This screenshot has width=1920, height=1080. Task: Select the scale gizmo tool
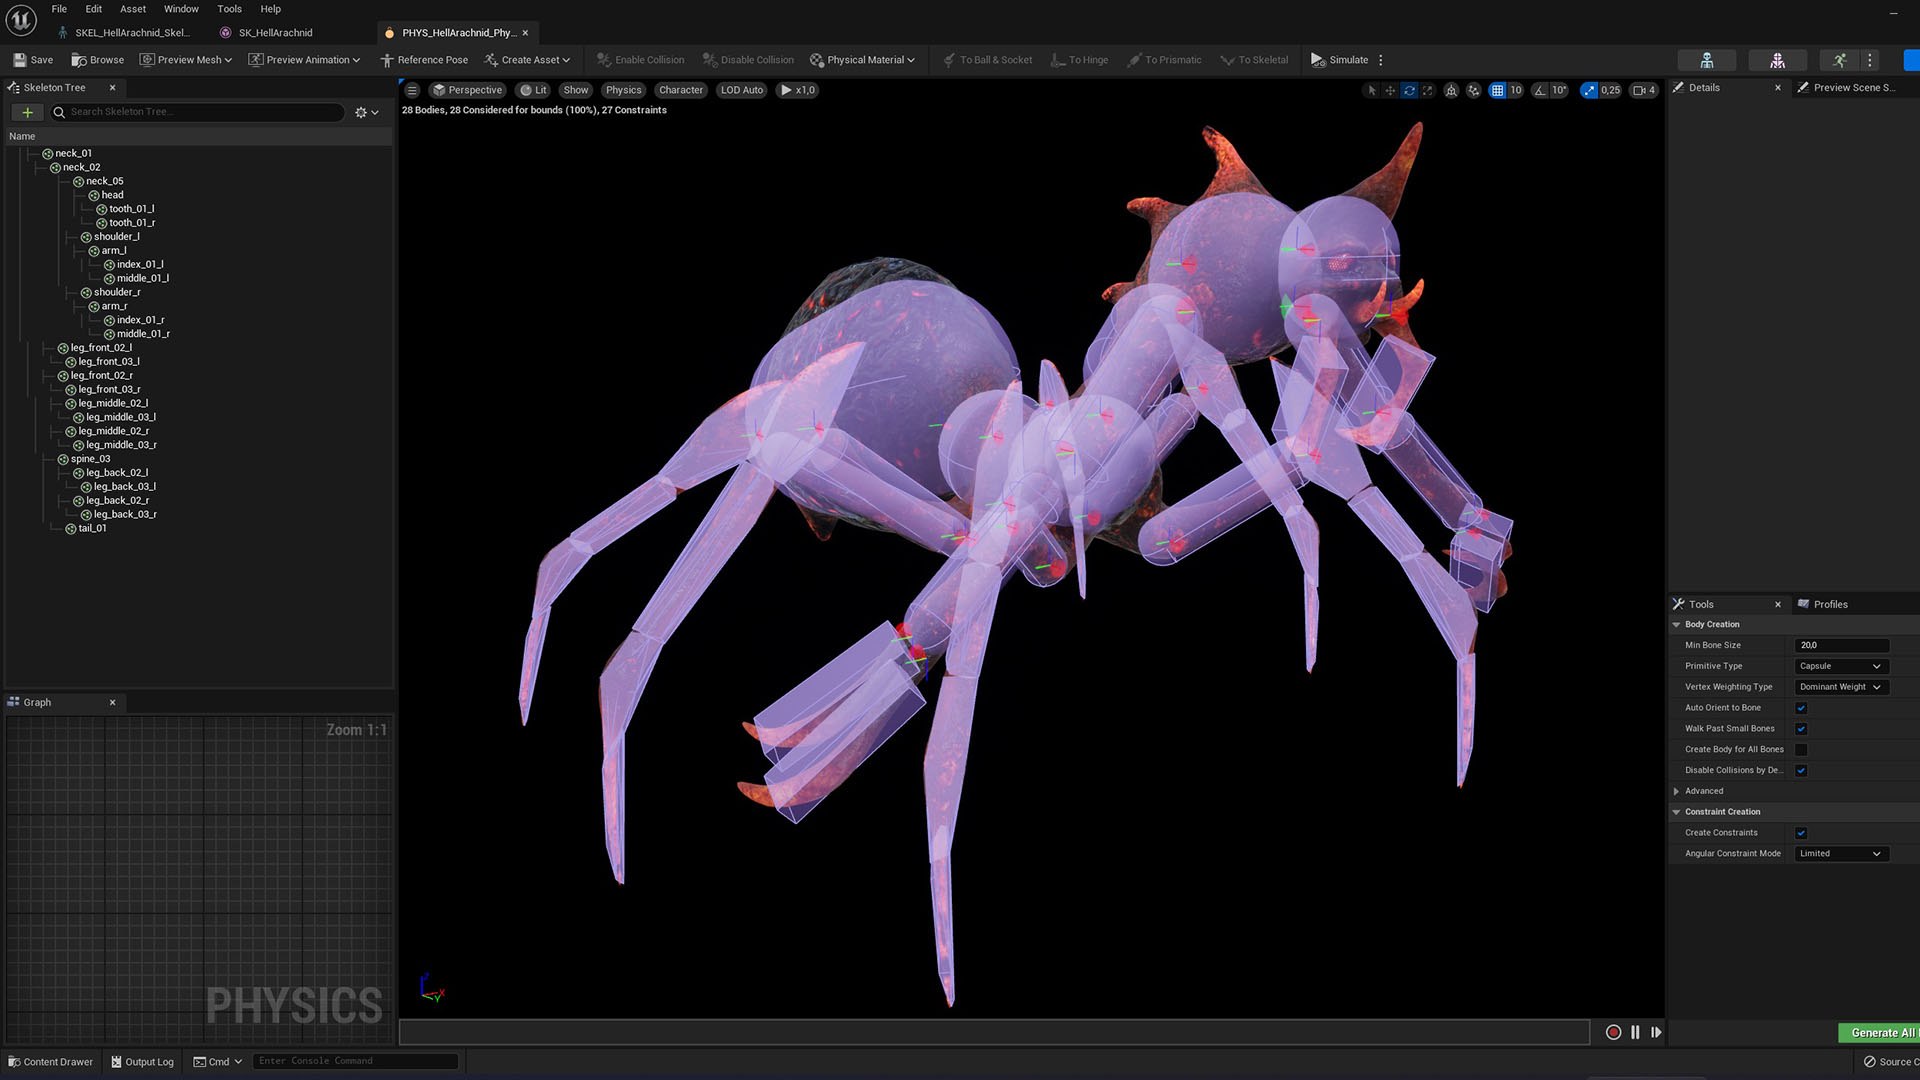pos(1427,90)
